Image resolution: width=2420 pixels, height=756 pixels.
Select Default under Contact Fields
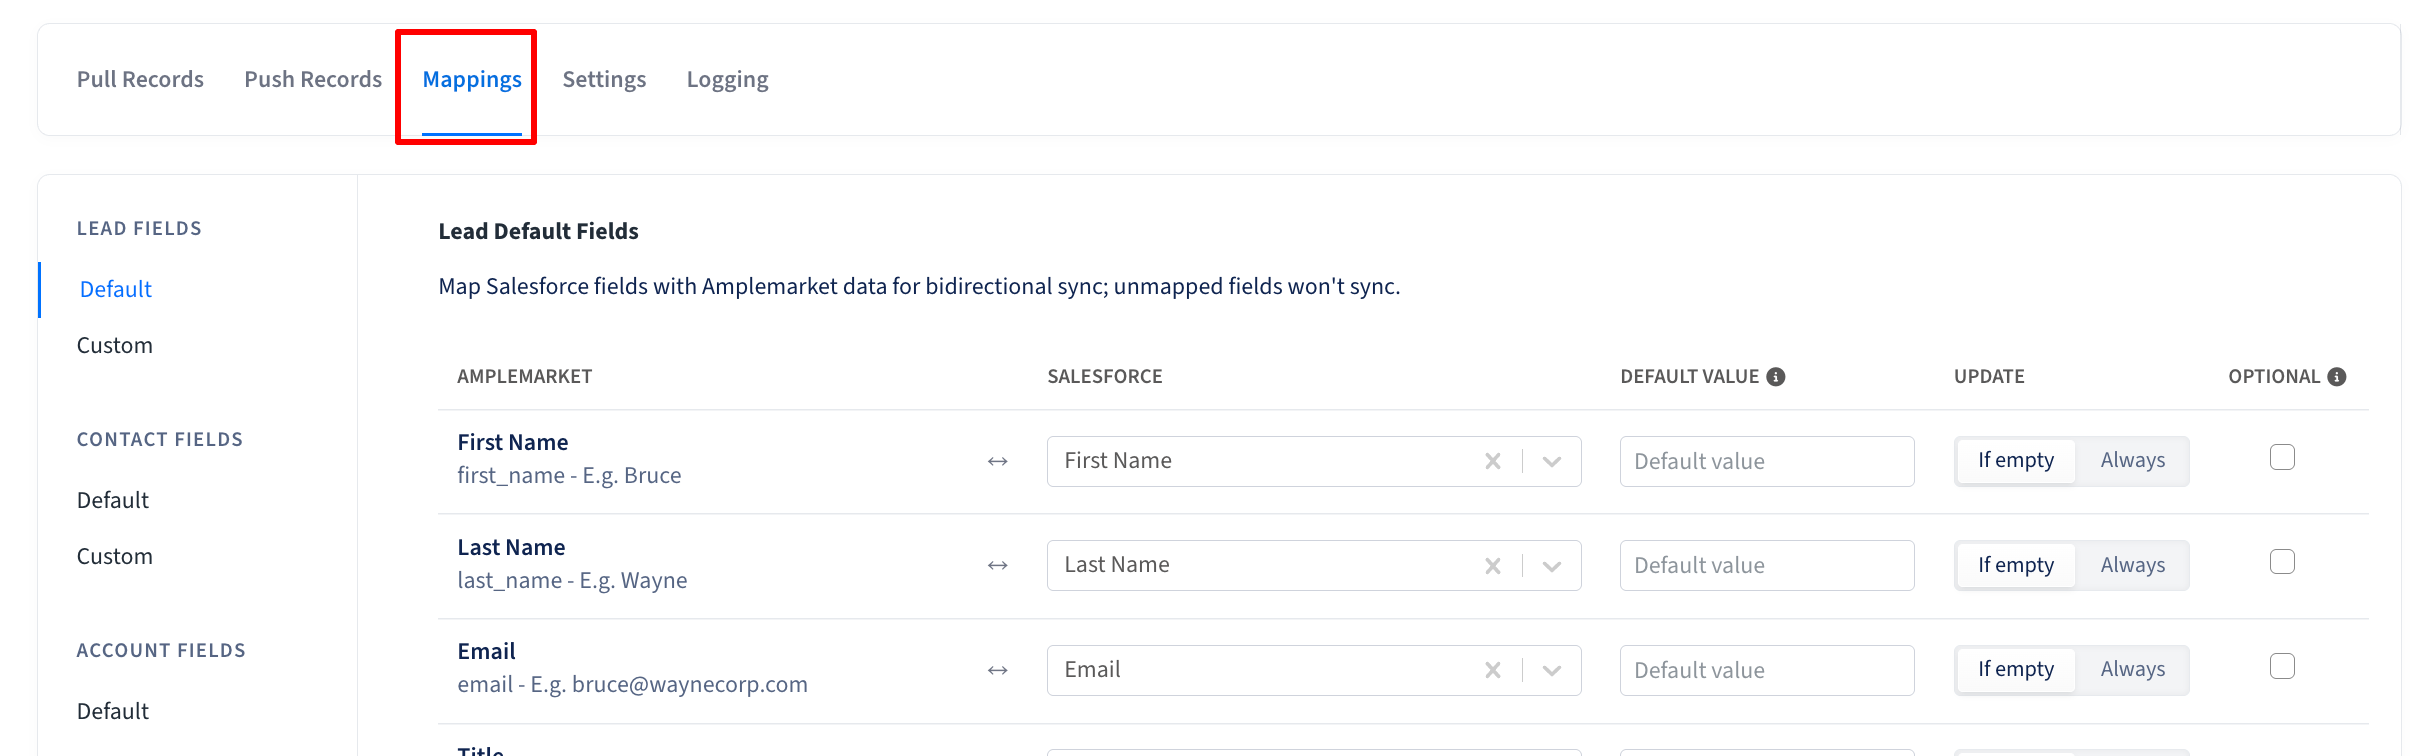113,500
